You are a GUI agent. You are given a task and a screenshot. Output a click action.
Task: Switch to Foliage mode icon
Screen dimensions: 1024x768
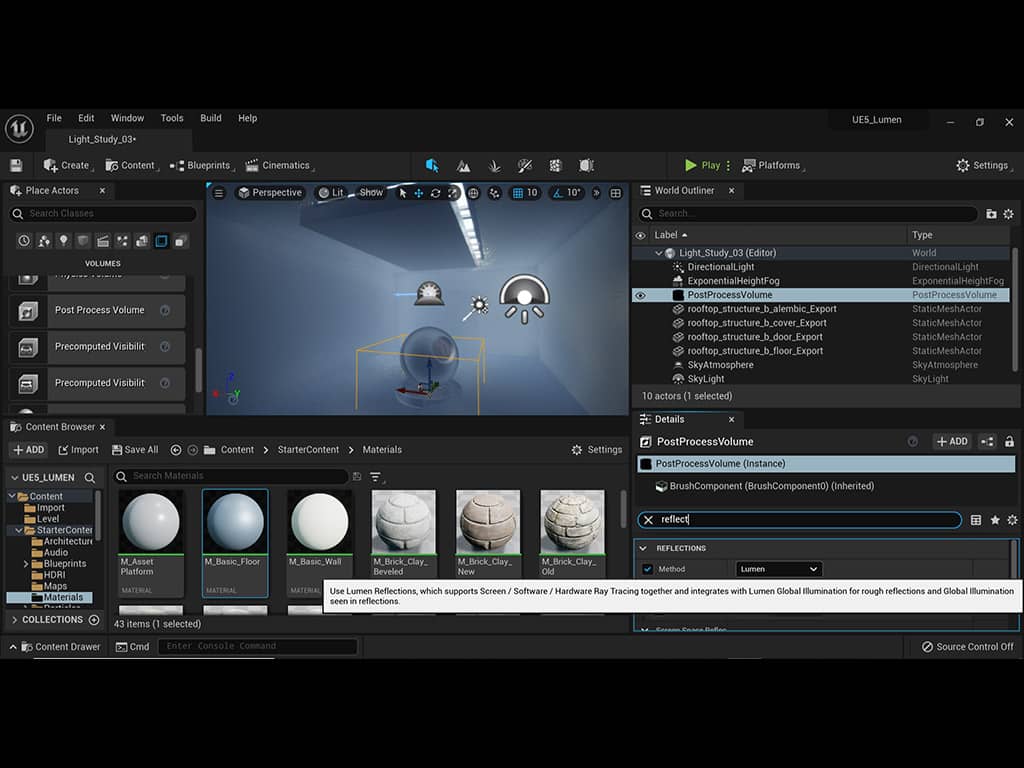494,165
